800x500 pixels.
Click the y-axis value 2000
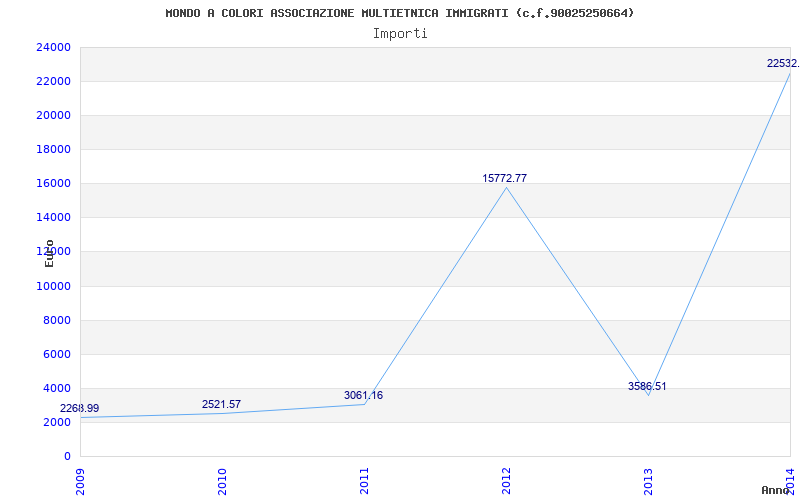[56, 422]
